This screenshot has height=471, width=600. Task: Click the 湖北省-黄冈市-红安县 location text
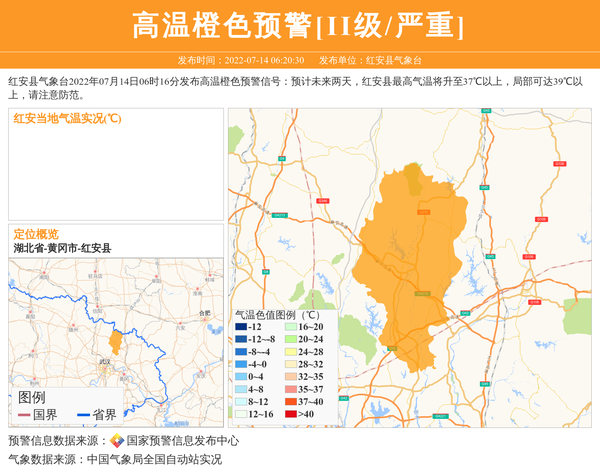click(62, 248)
